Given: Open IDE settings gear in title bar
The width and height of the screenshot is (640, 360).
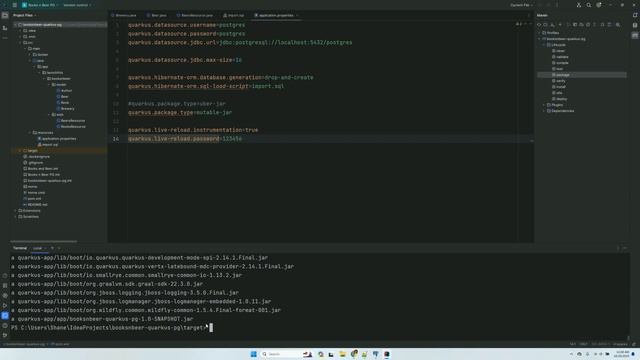Looking at the screenshot, I should tap(599, 5).
